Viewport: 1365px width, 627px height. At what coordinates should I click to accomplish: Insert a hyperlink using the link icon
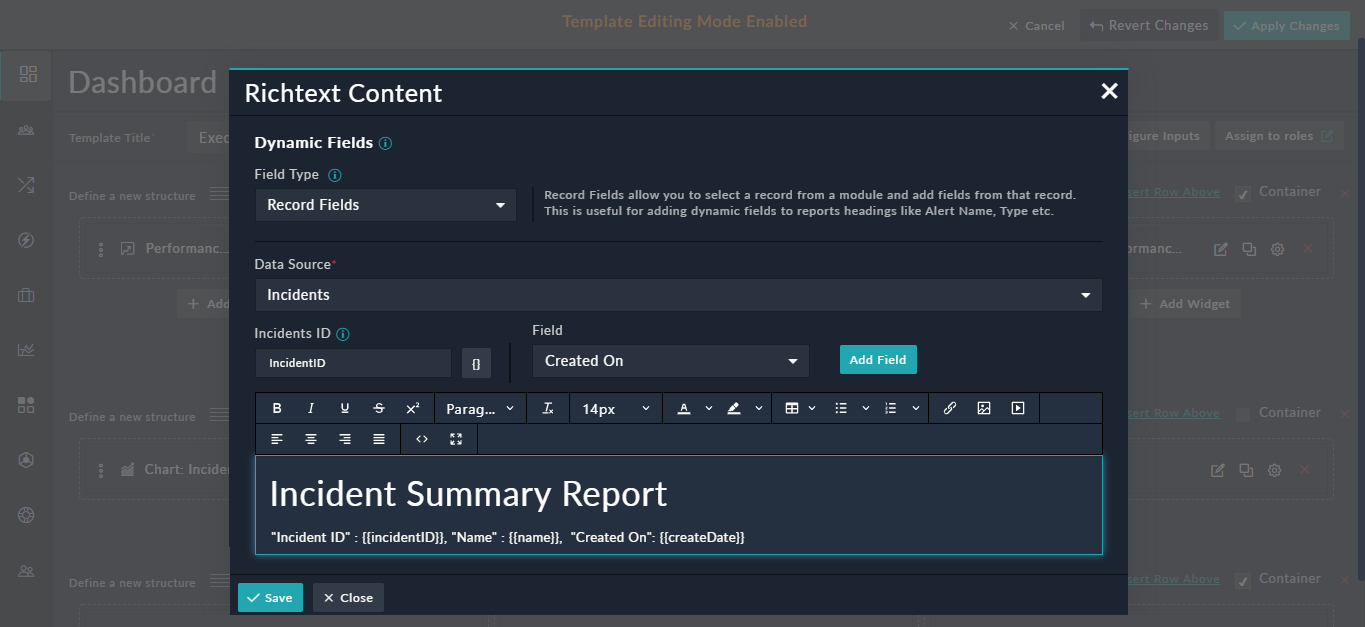tap(950, 407)
